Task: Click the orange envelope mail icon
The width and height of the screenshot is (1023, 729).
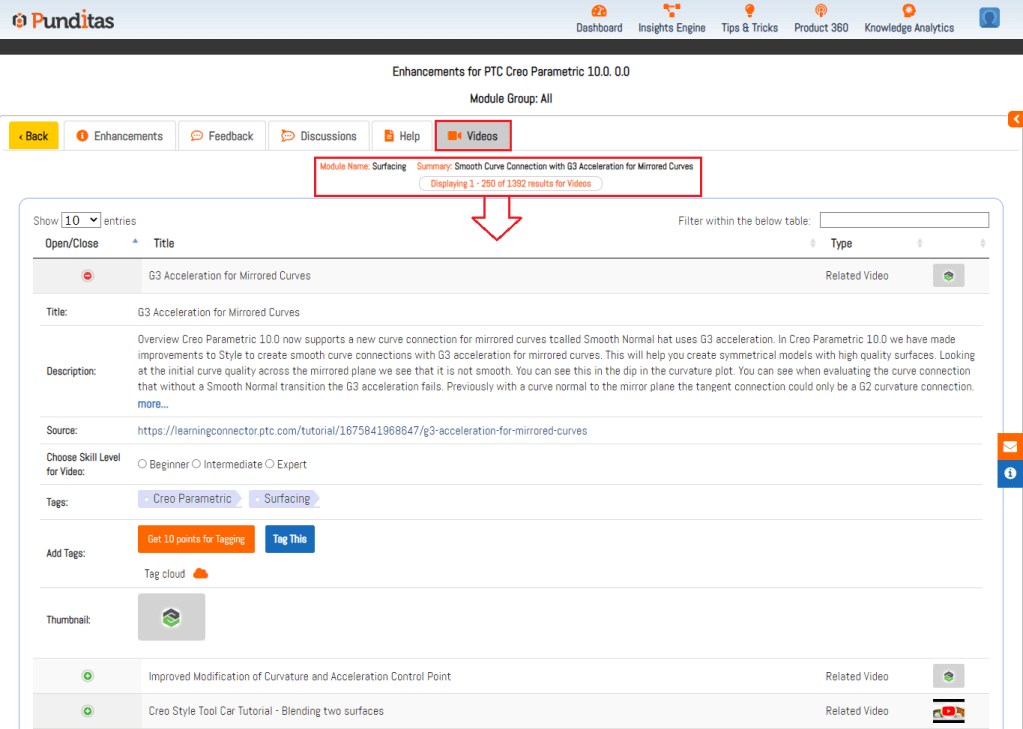Action: coord(1010,447)
